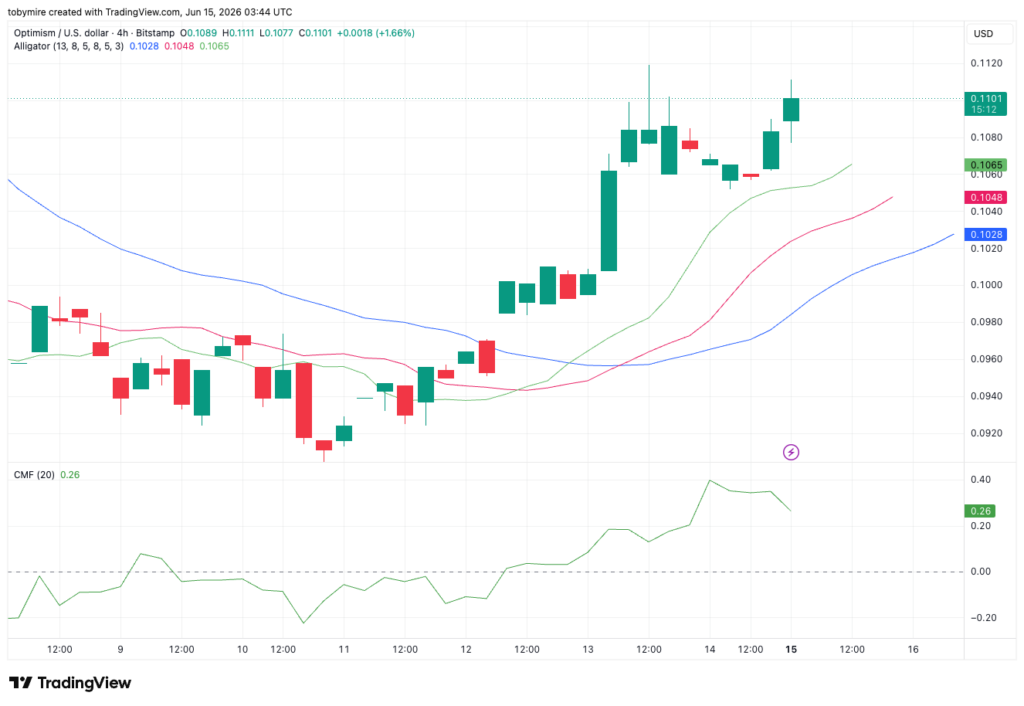Click the 10 date label on time axis
Screen dimensions: 1024x706
click(242, 649)
